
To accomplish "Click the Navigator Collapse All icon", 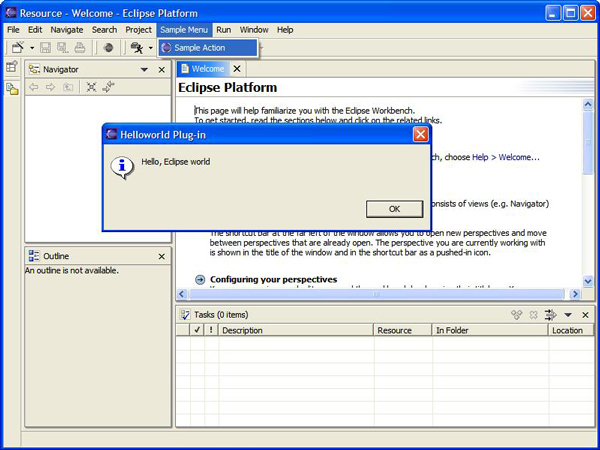I will [x=91, y=87].
